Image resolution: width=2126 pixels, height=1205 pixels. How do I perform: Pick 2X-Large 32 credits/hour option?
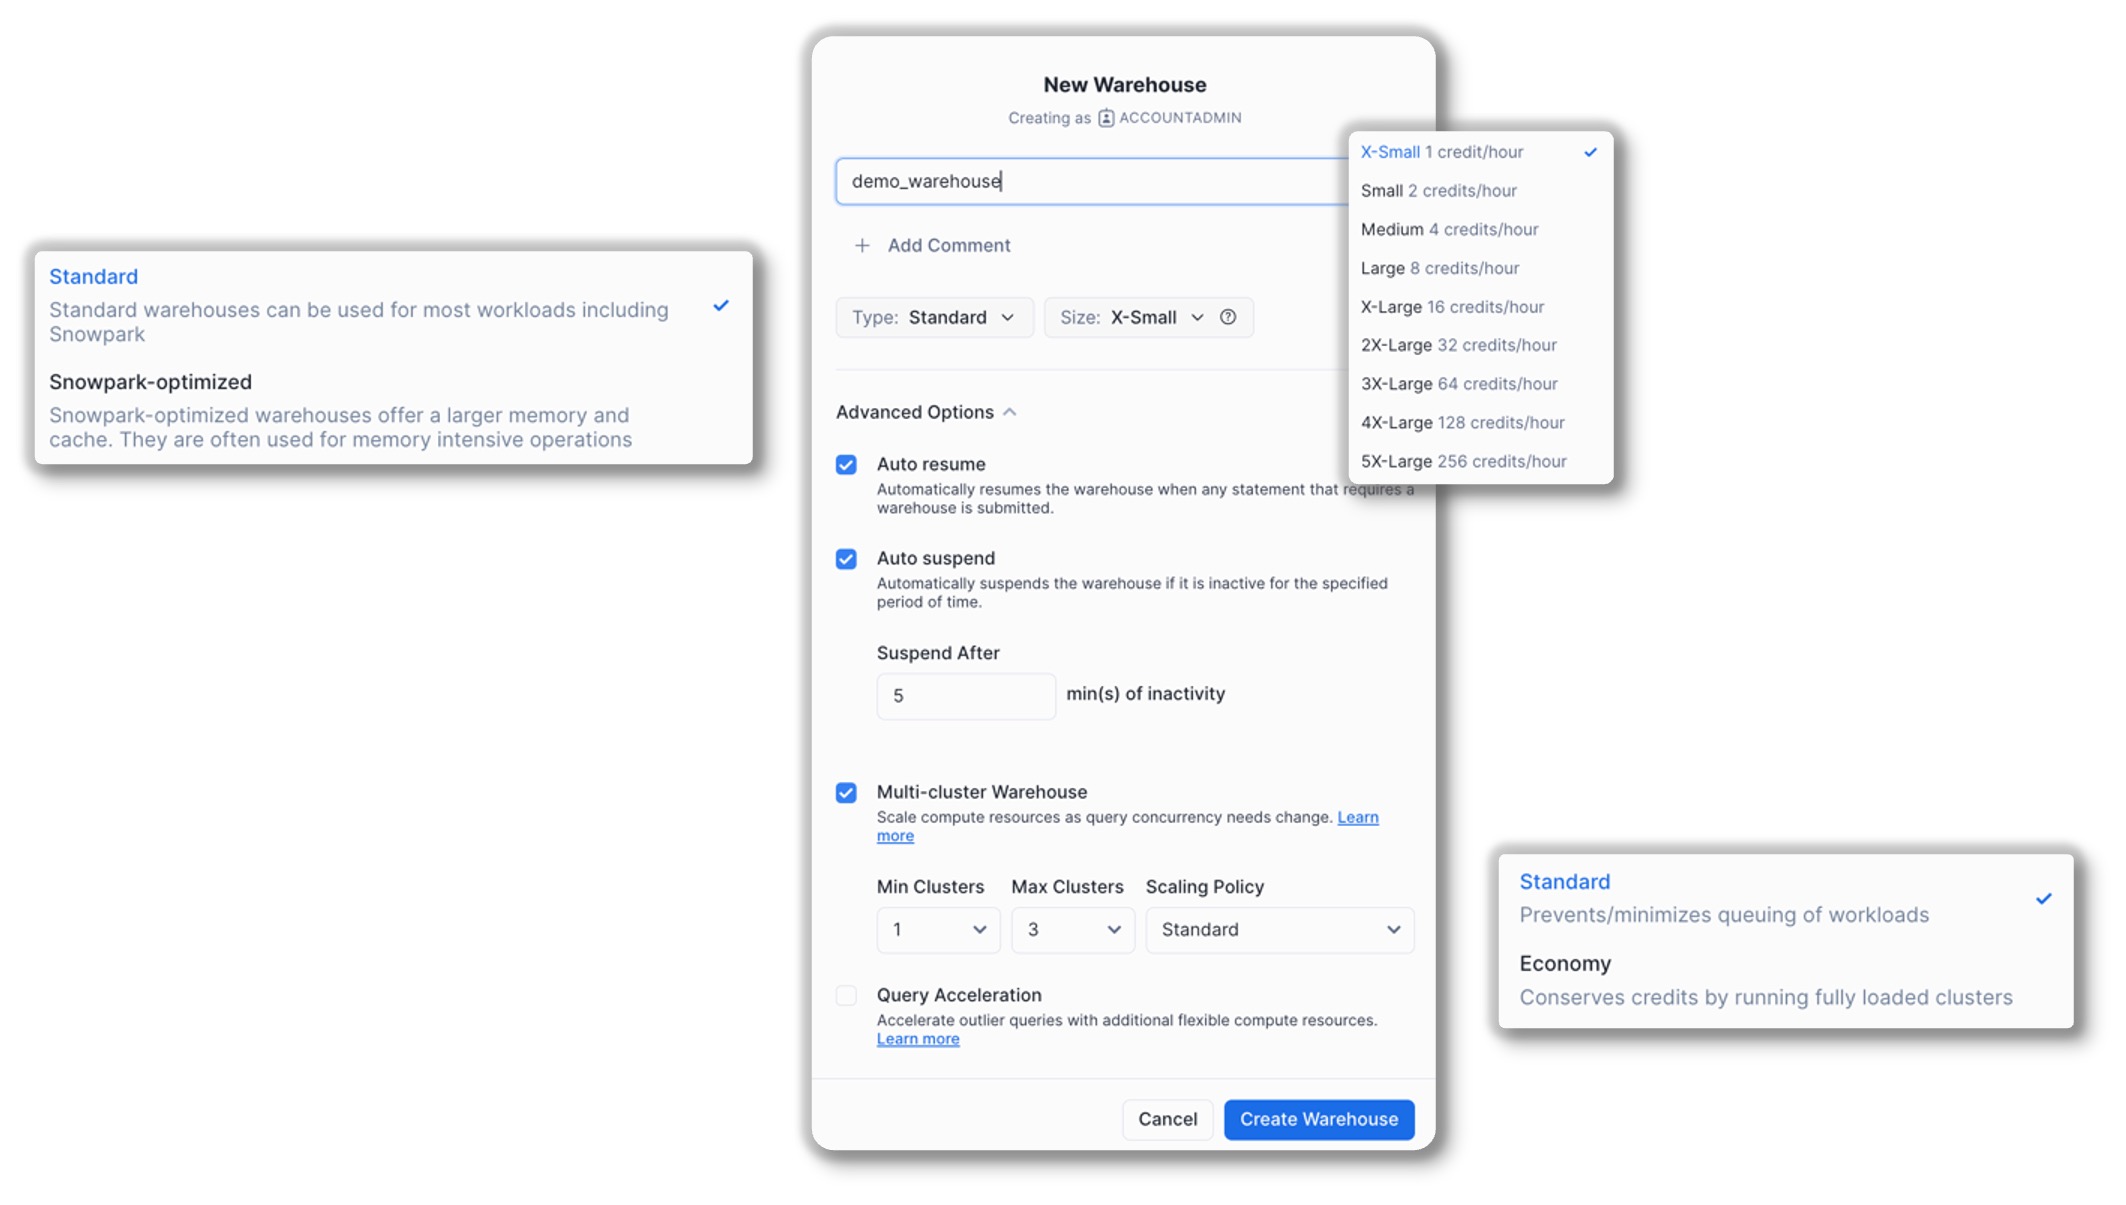[x=1458, y=345]
